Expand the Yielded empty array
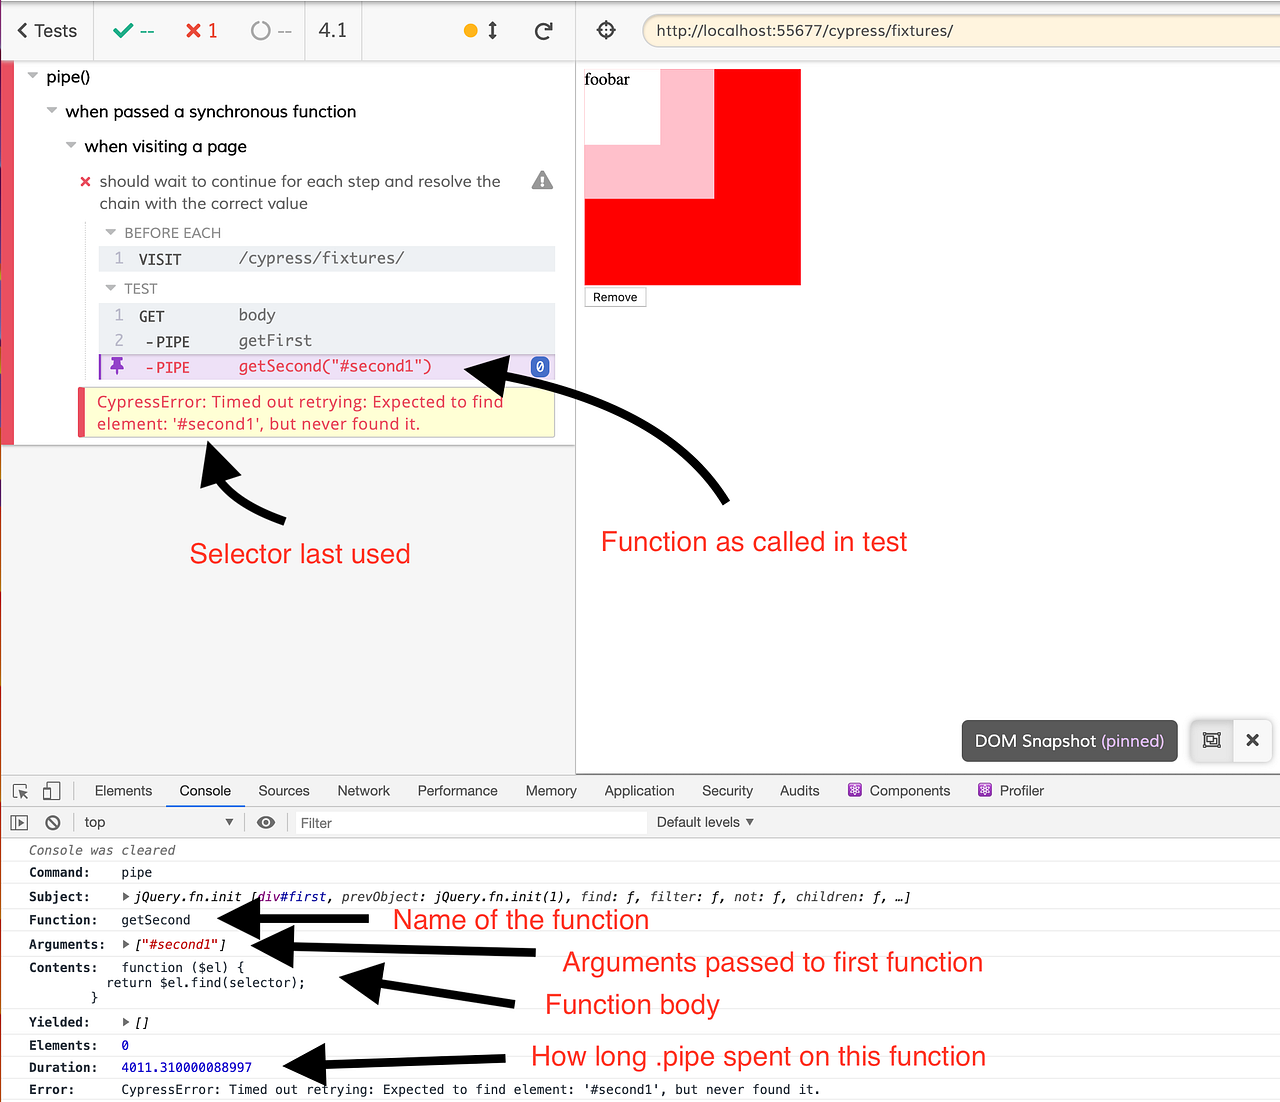 coord(126,1023)
